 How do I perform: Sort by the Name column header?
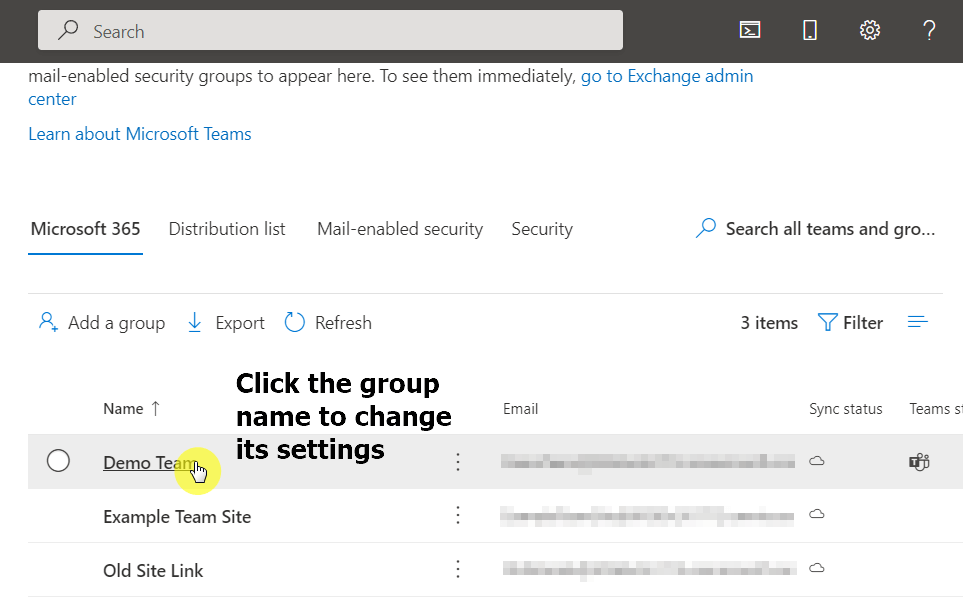coord(123,409)
